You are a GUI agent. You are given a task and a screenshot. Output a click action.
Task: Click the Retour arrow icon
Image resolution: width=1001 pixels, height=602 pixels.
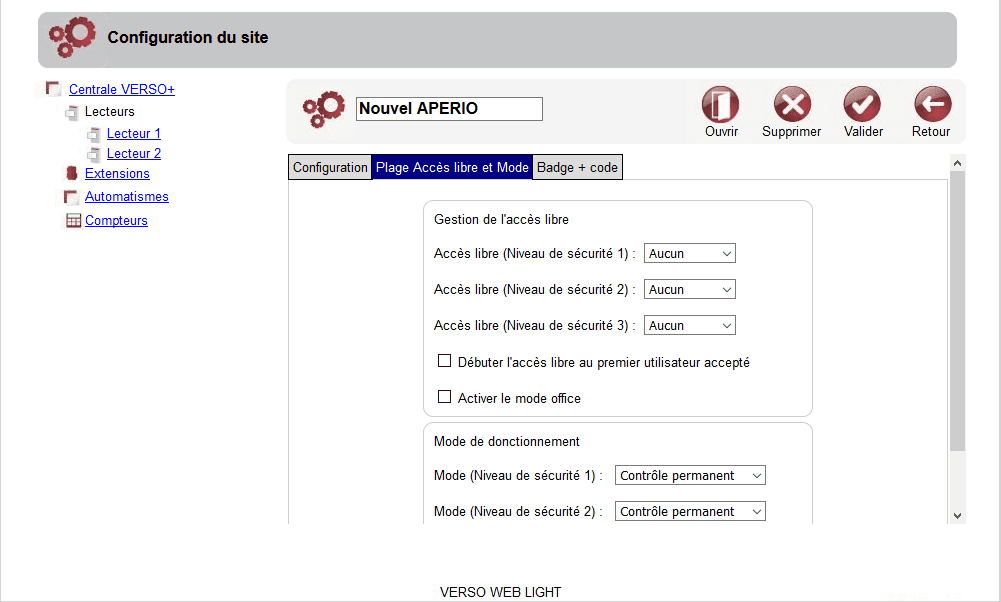(x=933, y=104)
